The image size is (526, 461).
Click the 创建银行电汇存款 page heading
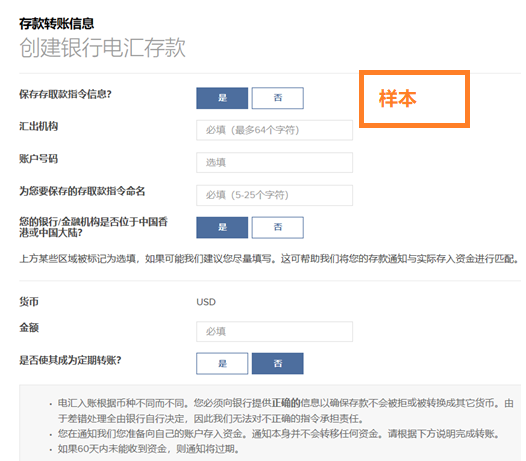(102, 47)
